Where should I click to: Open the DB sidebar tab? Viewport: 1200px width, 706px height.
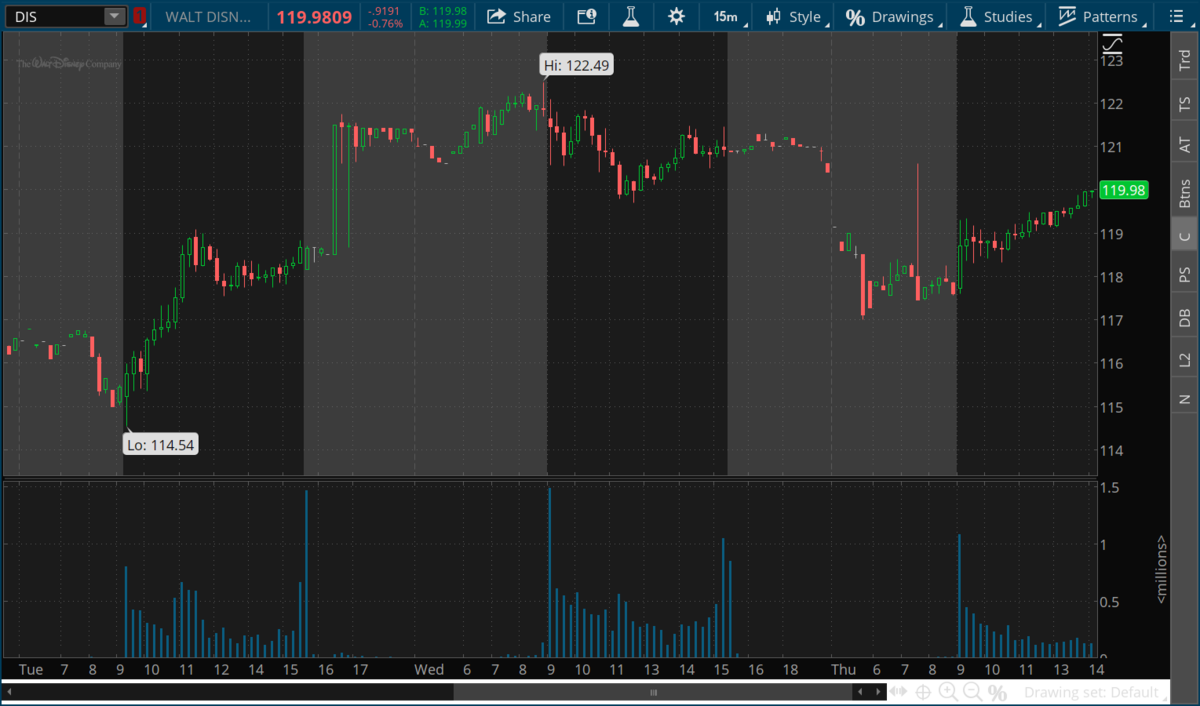1185,318
